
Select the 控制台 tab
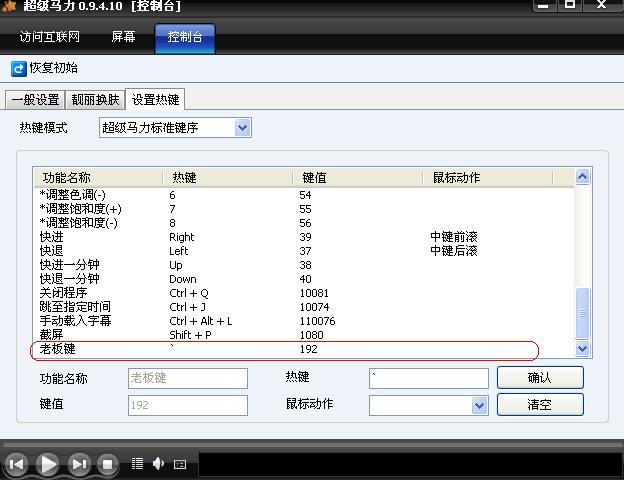(185, 38)
